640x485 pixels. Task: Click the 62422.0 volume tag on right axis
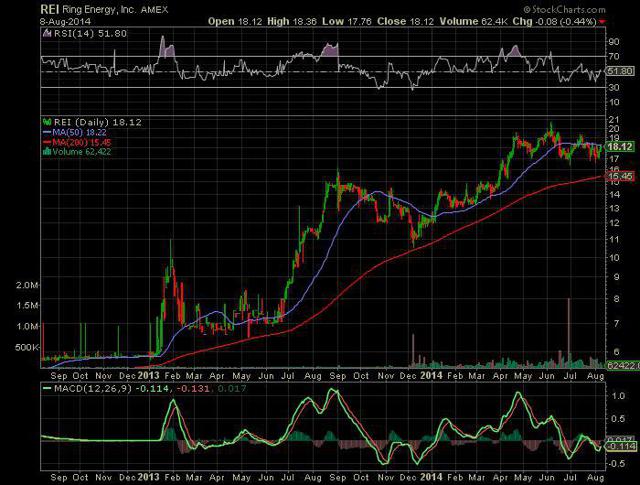coord(623,365)
